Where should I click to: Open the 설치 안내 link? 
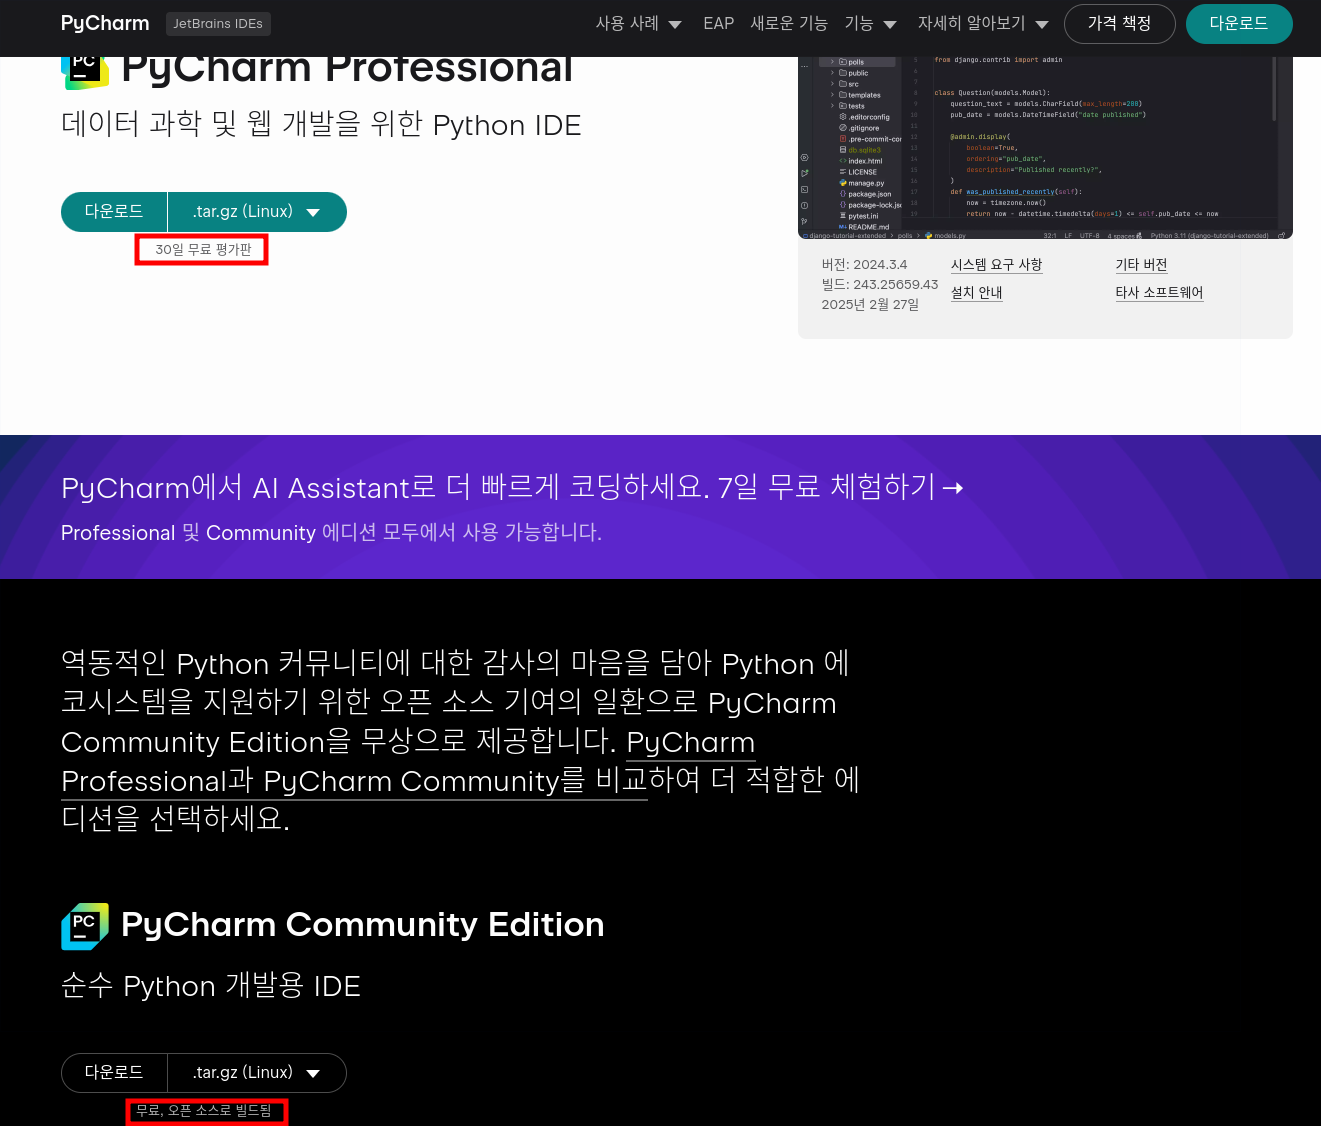[976, 293]
